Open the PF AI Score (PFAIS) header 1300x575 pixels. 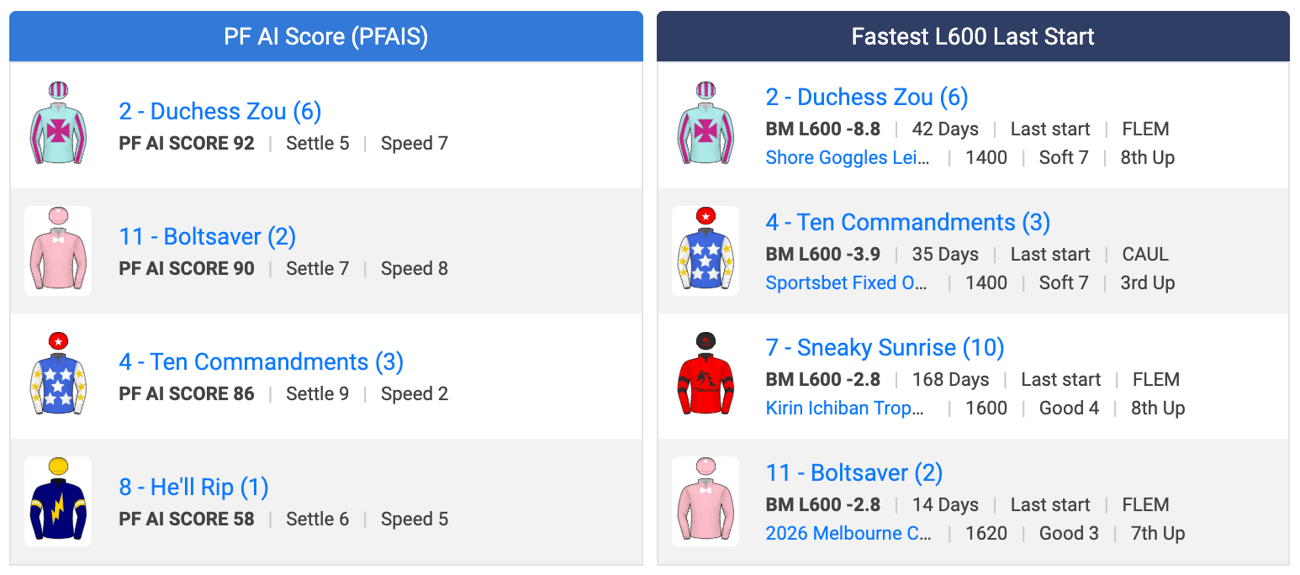pos(326,37)
